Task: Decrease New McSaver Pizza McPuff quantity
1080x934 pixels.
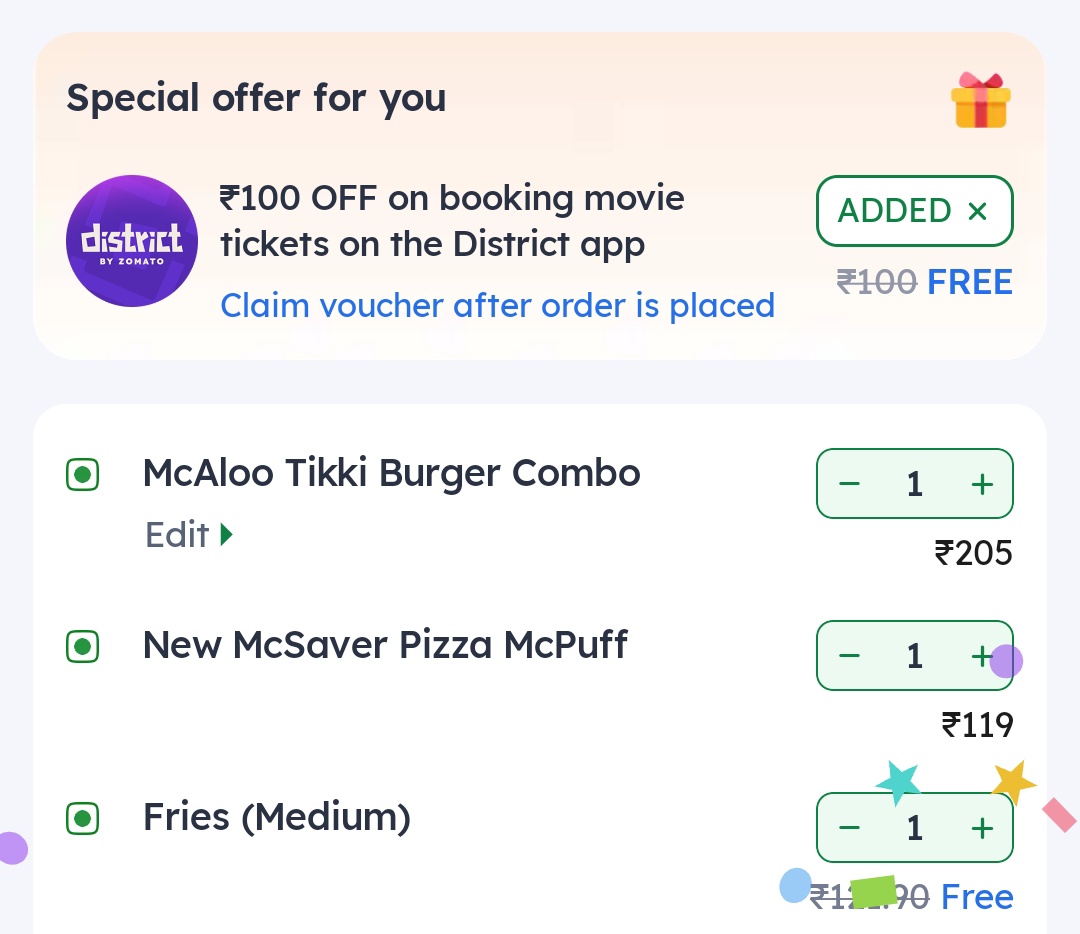Action: click(x=849, y=656)
